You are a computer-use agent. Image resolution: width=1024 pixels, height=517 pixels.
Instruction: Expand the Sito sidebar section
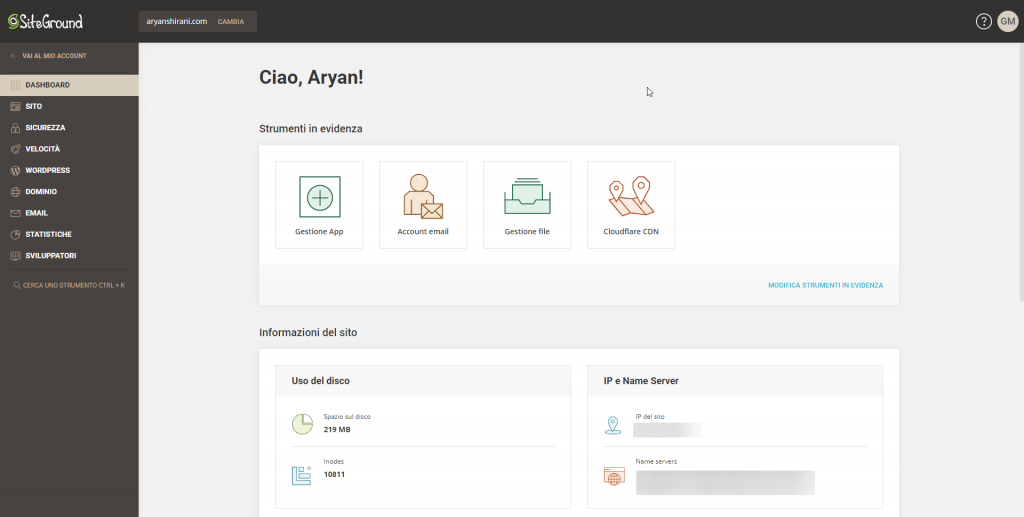click(34, 106)
